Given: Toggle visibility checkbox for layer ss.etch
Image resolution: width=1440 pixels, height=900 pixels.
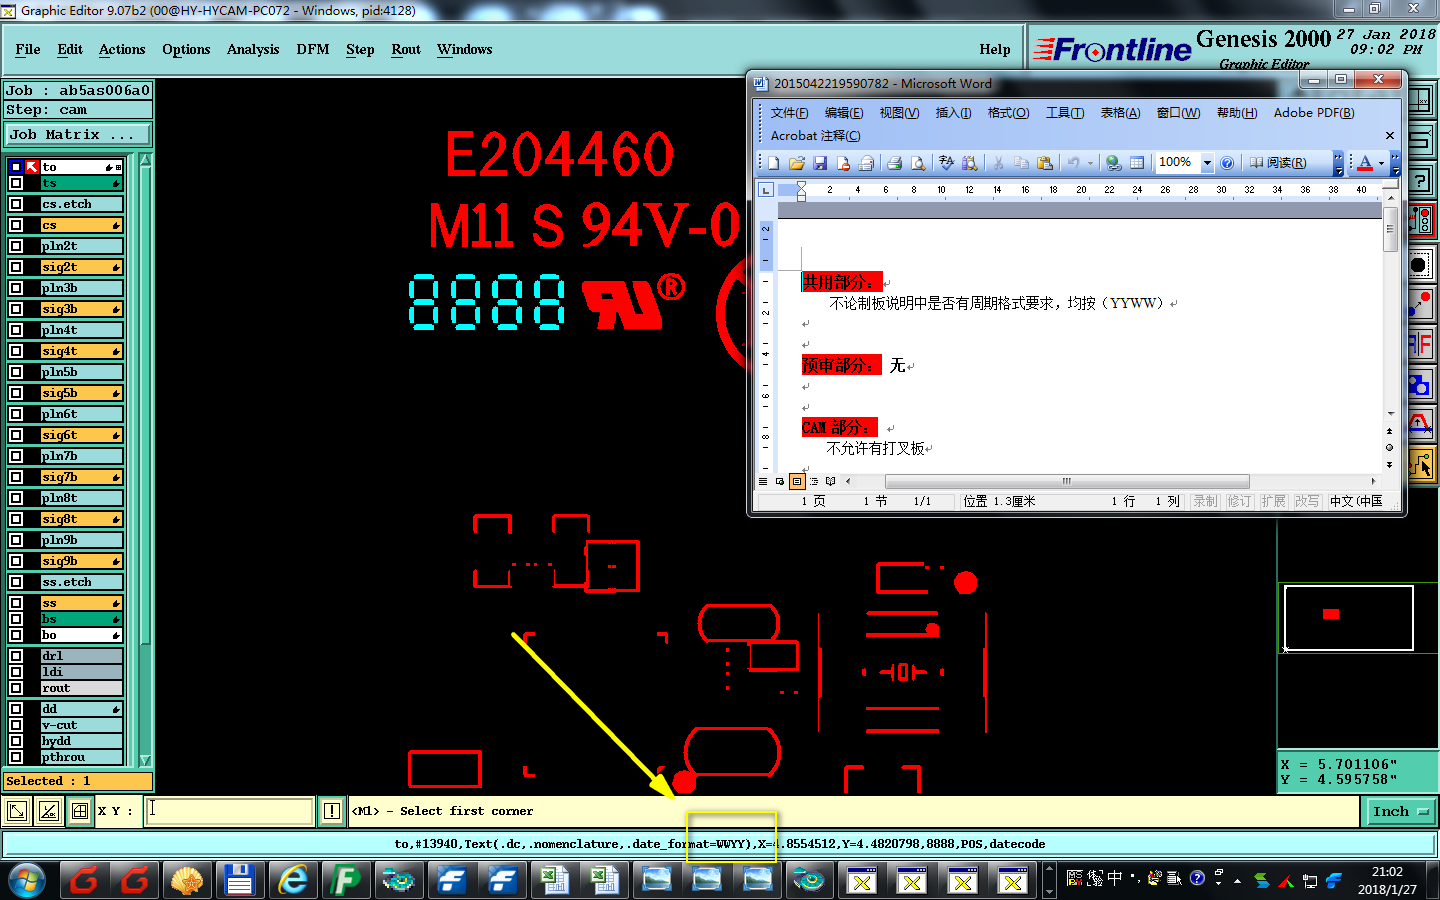Looking at the screenshot, I should 16,582.
